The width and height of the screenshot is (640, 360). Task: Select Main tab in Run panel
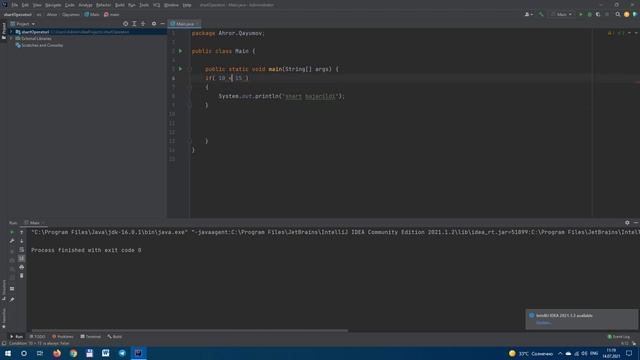point(34,223)
